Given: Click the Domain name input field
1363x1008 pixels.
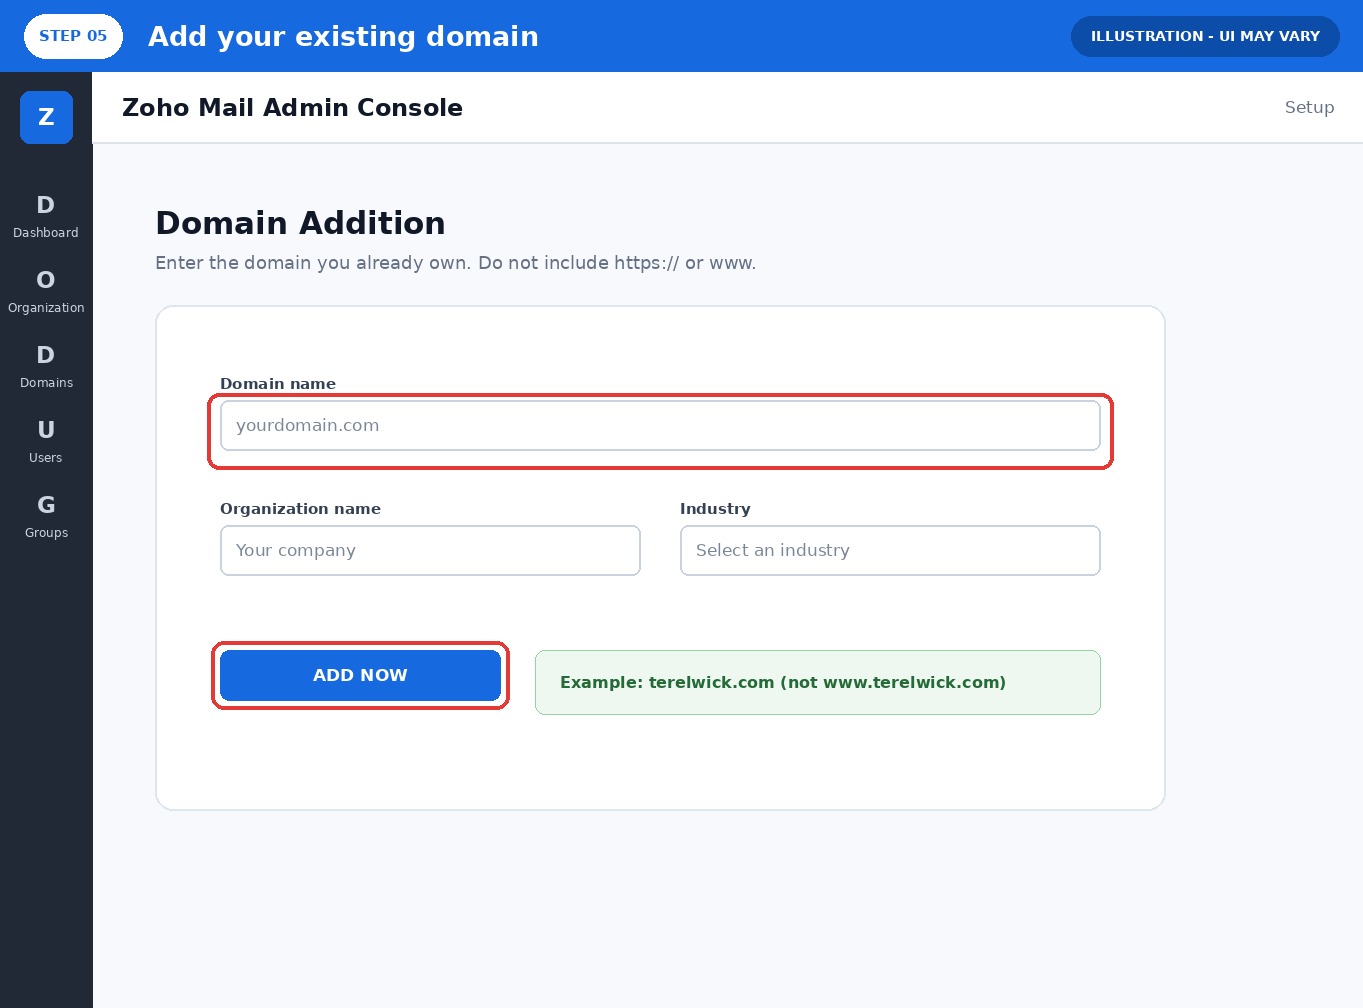Looking at the screenshot, I should click(x=660, y=426).
